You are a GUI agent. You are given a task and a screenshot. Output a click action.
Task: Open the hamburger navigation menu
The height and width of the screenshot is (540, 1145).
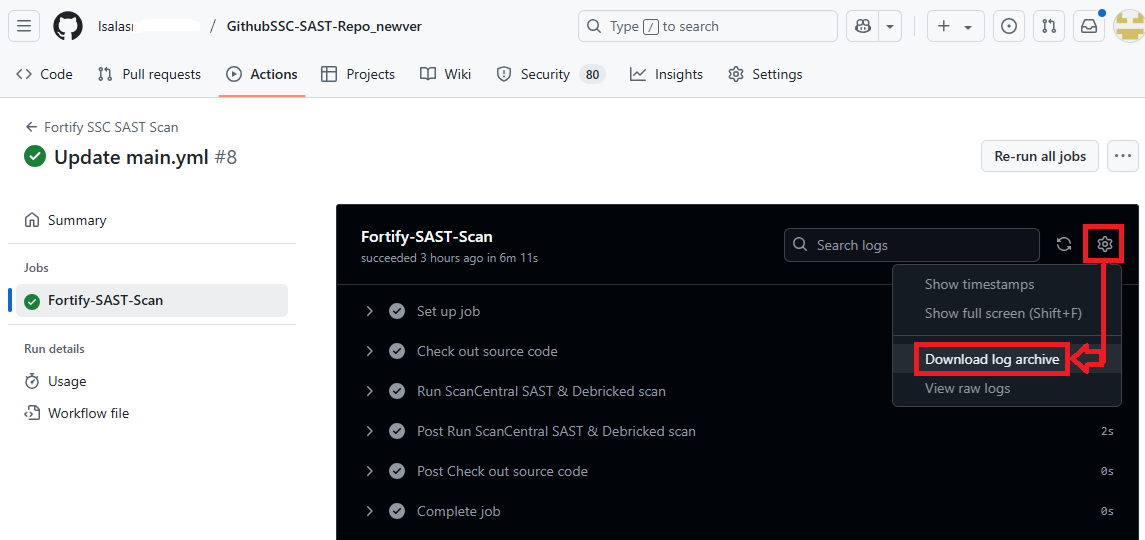(23, 26)
